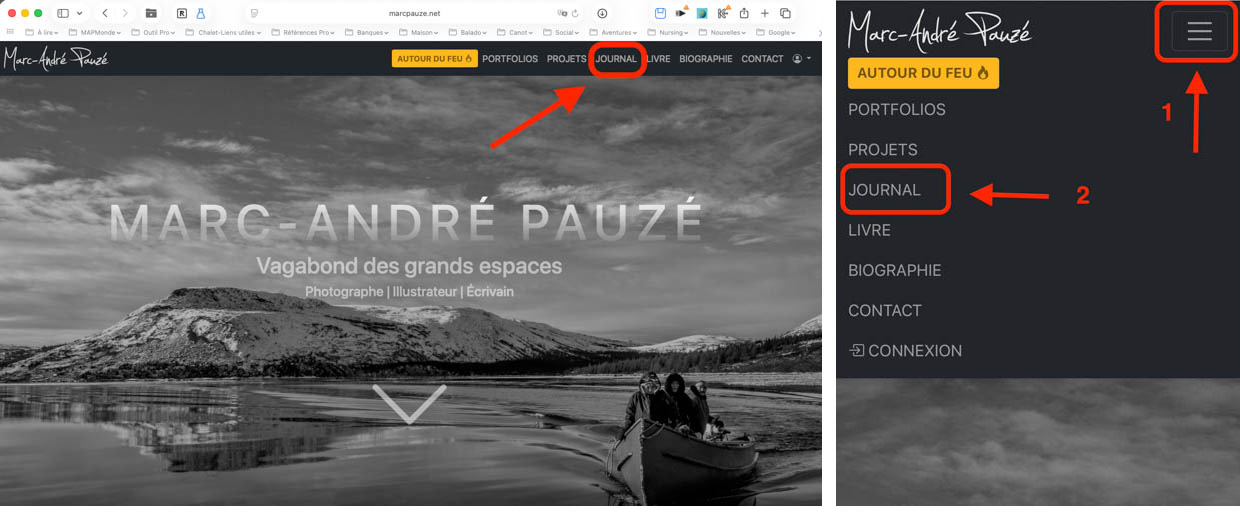1240x513 pixels.
Task: Open the CONNEXION link in mobile menu
Action: (906, 351)
